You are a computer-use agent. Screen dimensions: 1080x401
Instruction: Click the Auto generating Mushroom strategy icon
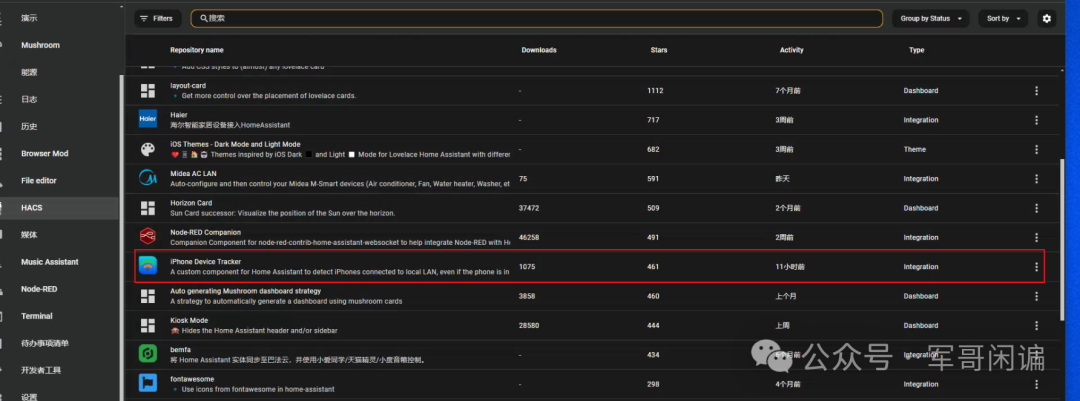click(x=148, y=296)
